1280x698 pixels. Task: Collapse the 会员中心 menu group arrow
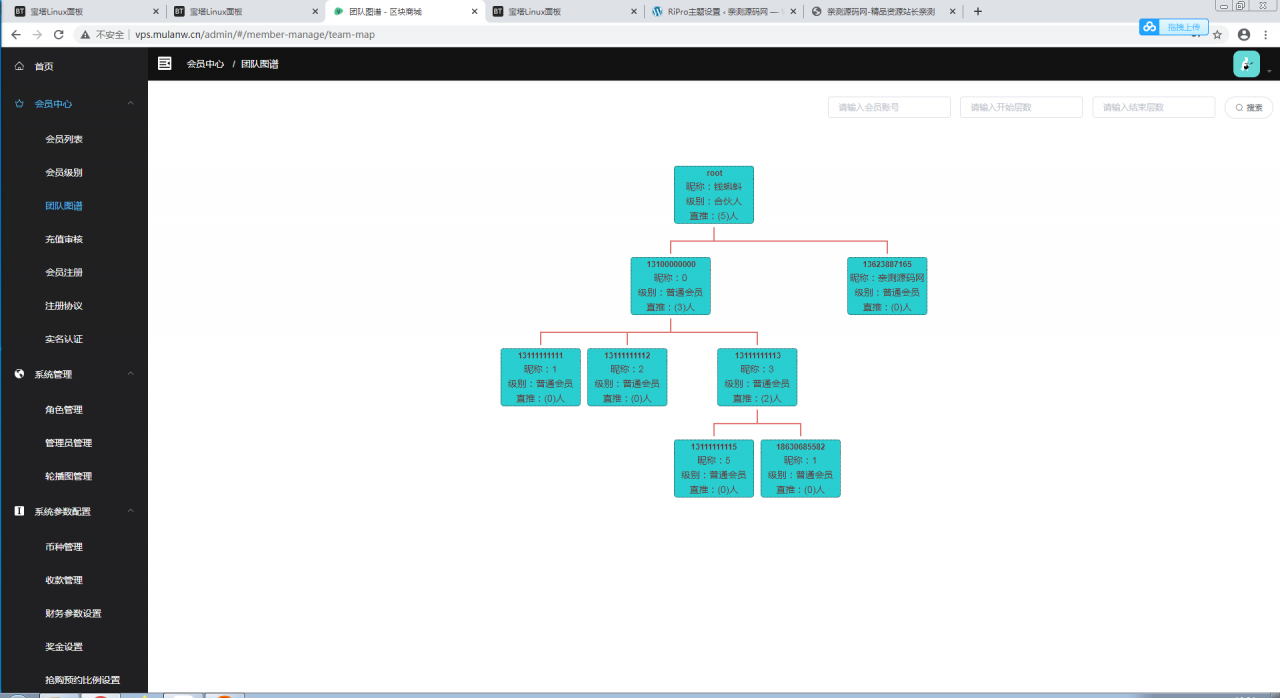[130, 103]
